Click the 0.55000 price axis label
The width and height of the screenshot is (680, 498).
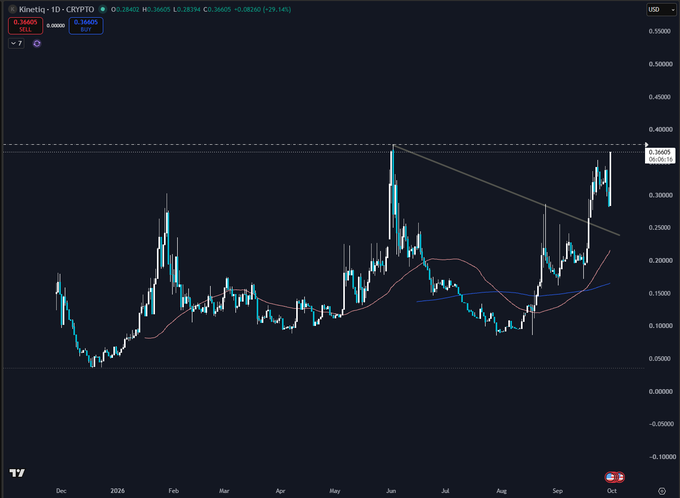tap(660, 31)
